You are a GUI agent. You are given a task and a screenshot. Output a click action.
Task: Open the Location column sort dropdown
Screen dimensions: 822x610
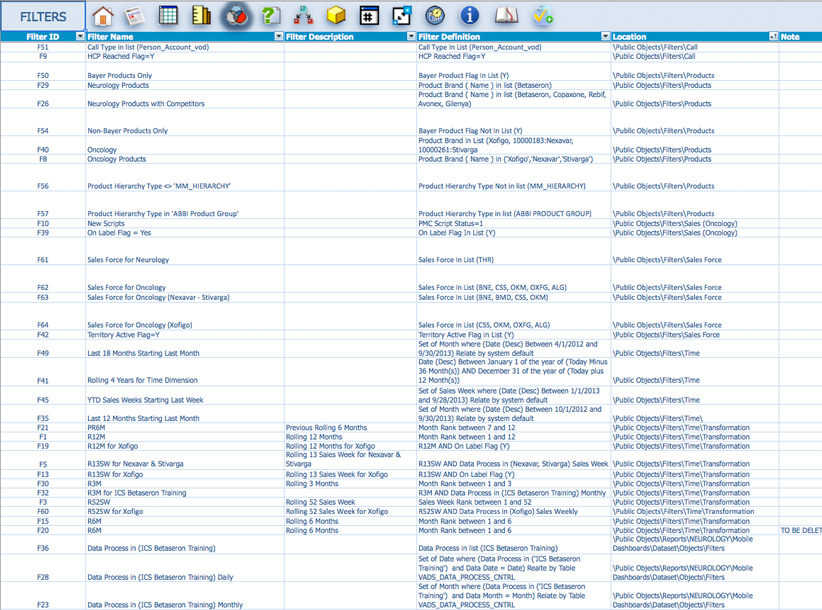[x=773, y=36]
